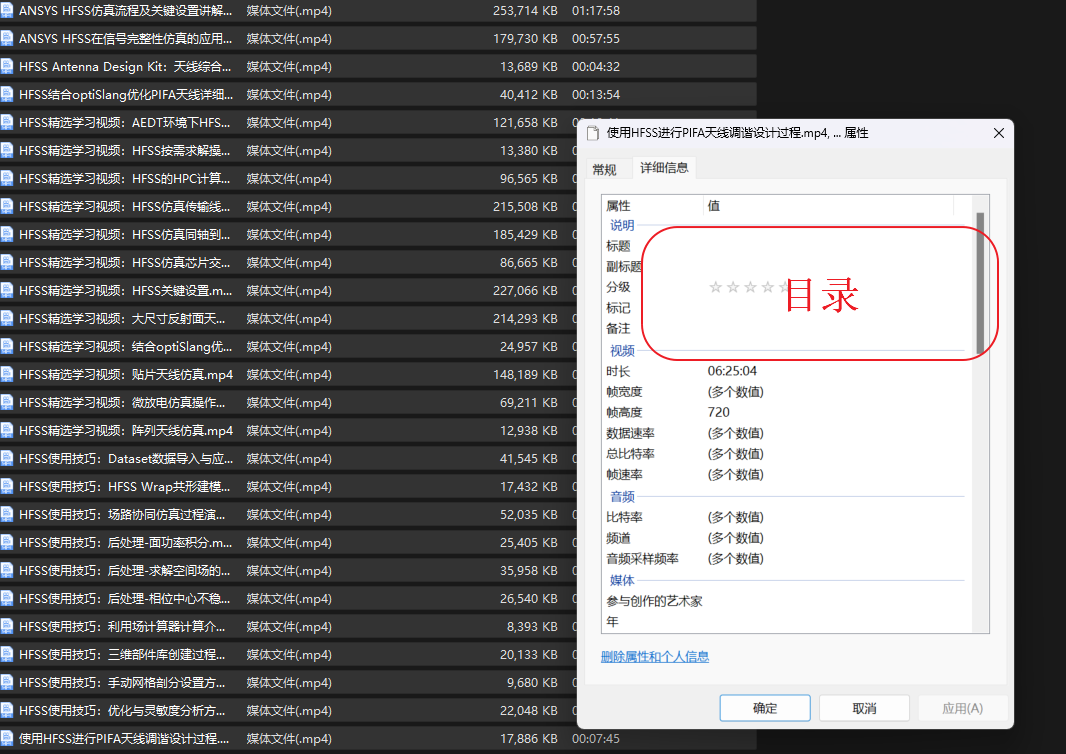Click the 01:17:58 duration cell
The height and width of the screenshot is (754, 1066).
pos(596,11)
